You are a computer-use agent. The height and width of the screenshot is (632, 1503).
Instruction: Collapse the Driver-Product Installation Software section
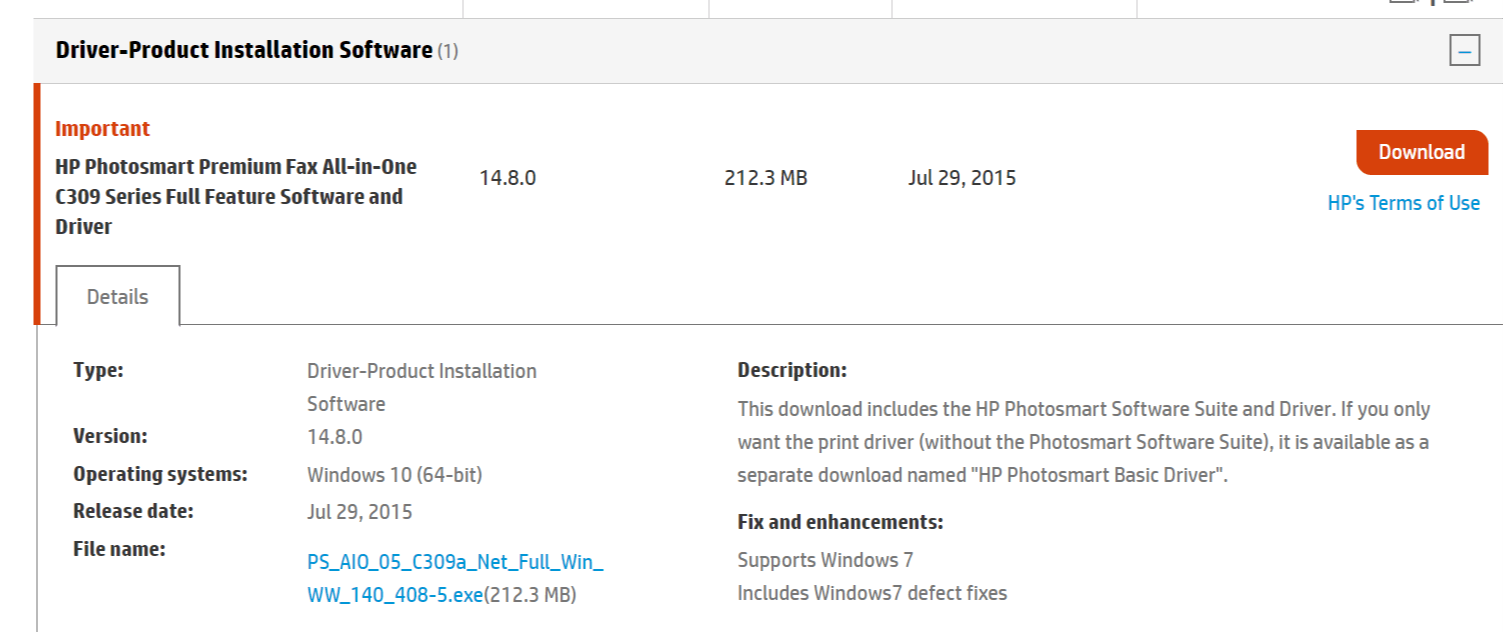tap(1464, 51)
